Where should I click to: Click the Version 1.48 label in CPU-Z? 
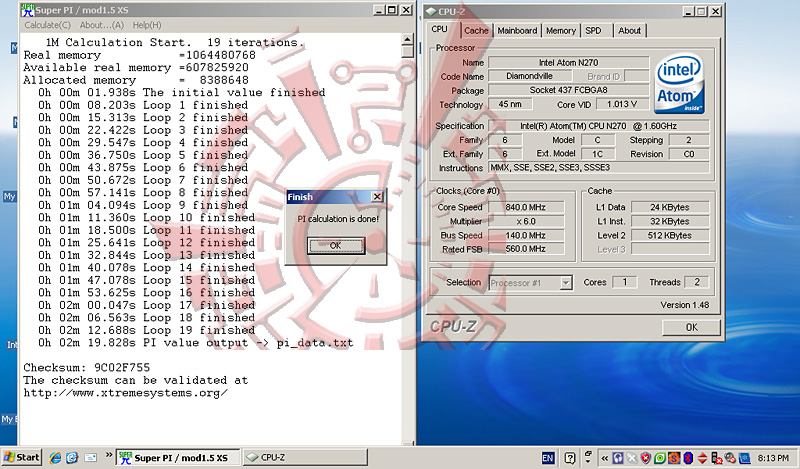pos(685,305)
